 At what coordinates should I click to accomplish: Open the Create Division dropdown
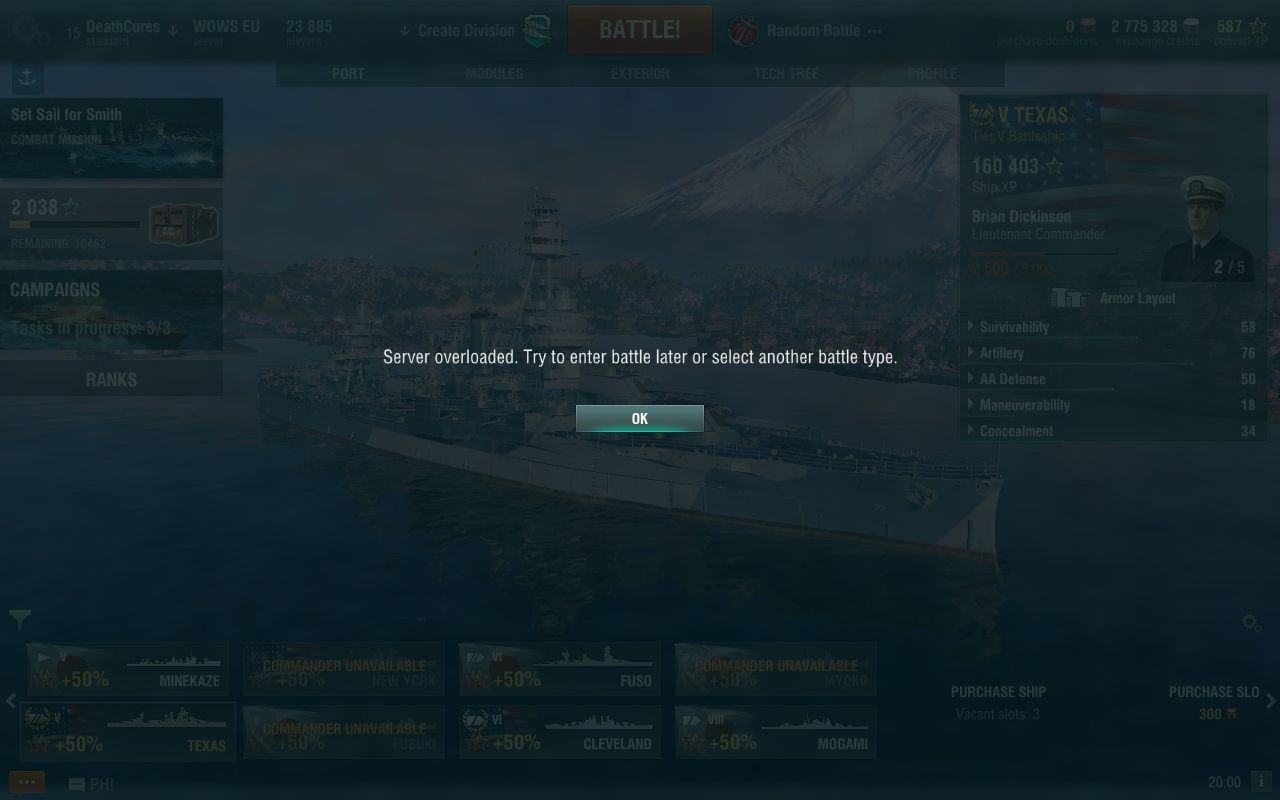point(459,31)
